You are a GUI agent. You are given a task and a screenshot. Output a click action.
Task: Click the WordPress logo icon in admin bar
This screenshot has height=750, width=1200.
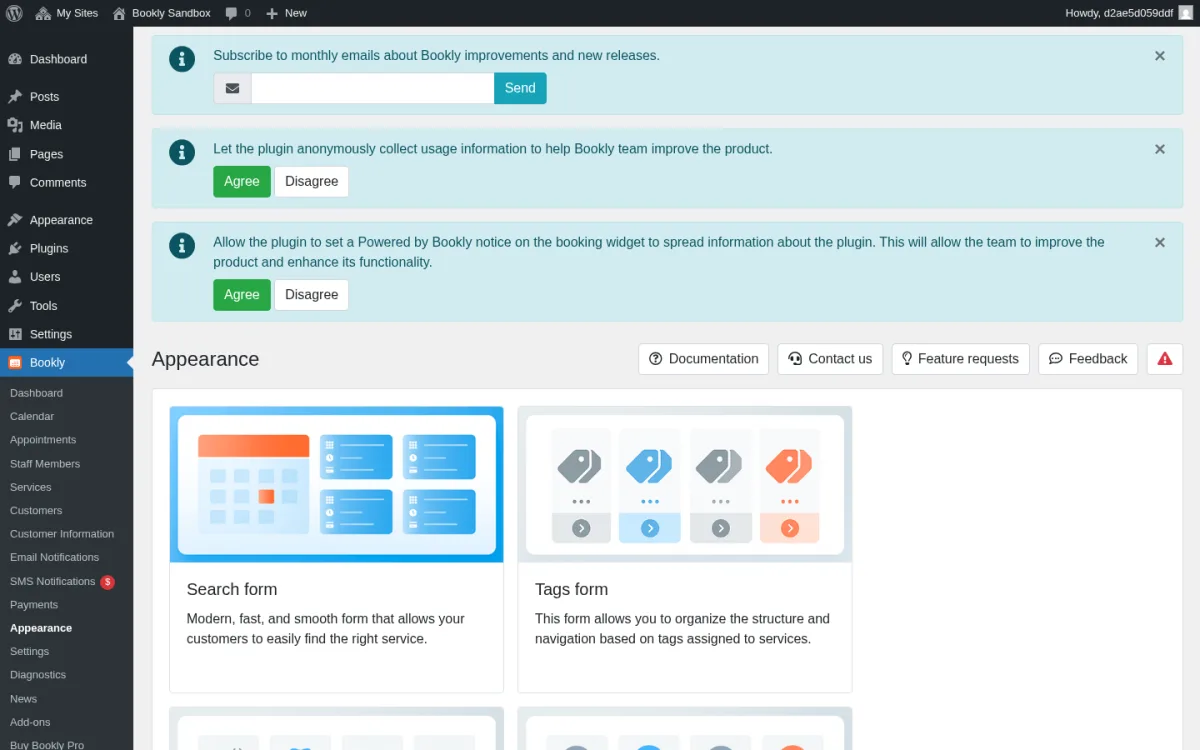(14, 13)
